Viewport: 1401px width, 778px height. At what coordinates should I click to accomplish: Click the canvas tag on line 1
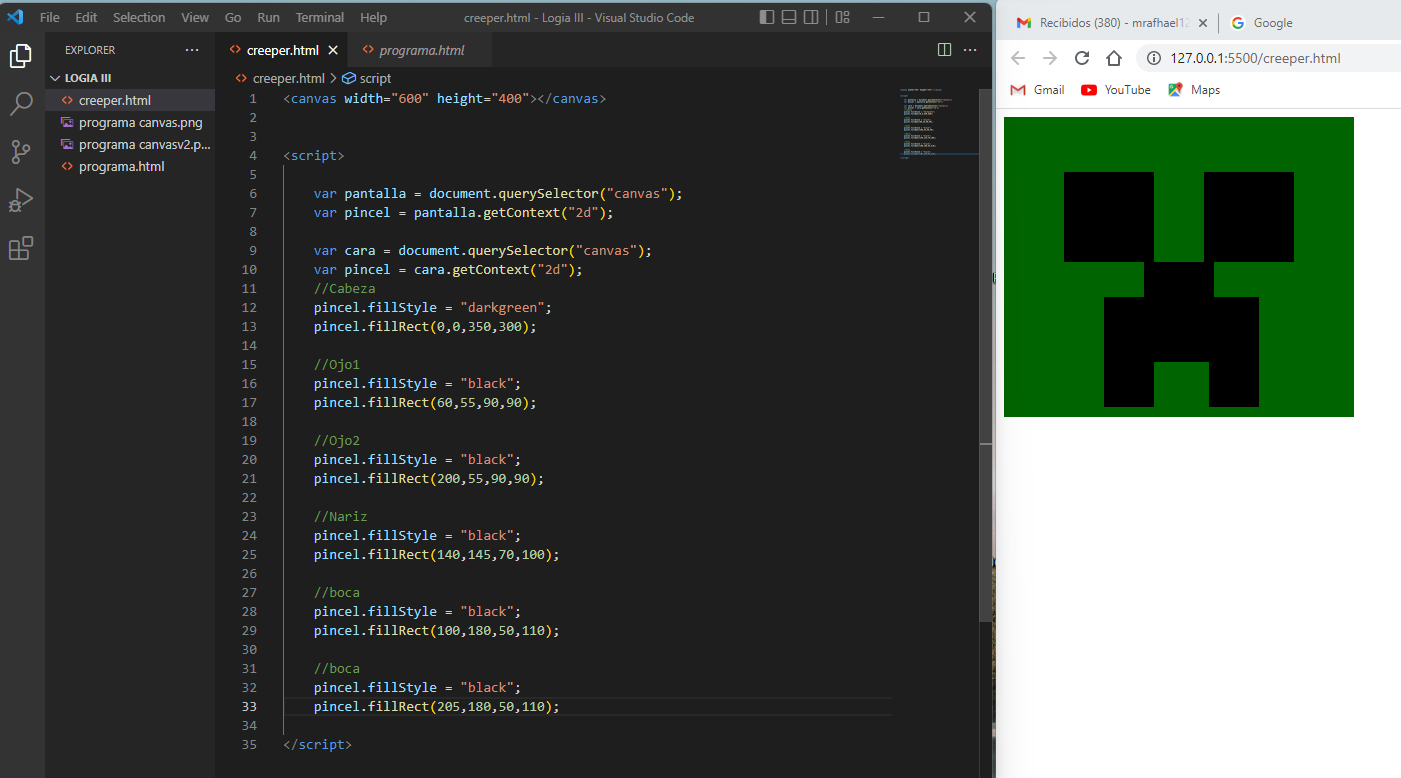(x=444, y=98)
